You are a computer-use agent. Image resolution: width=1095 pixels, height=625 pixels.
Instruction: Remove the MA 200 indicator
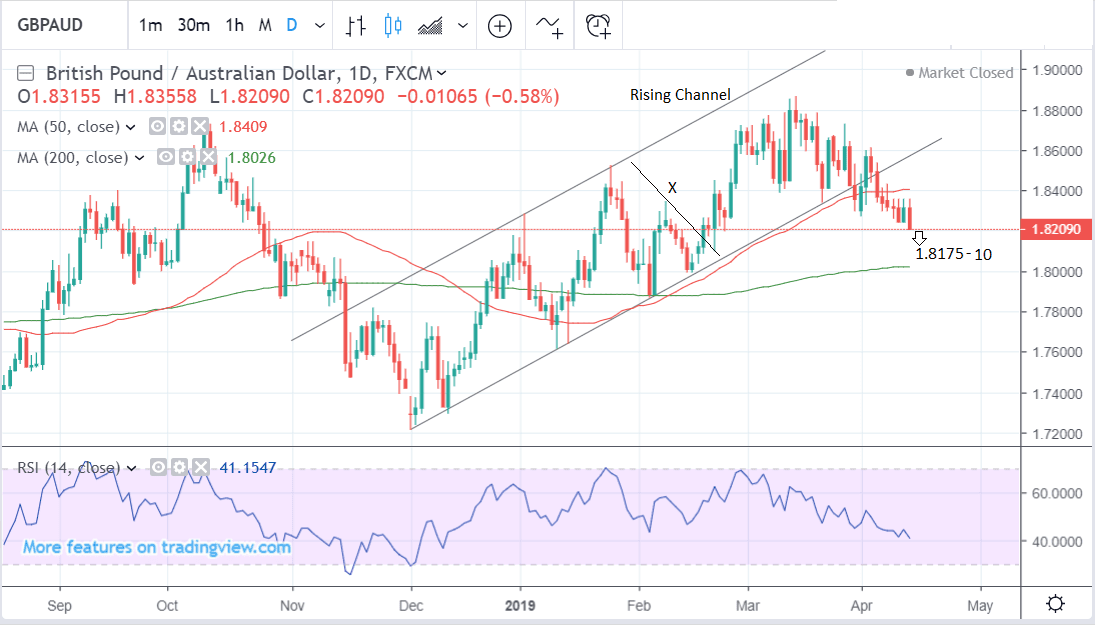[207, 157]
